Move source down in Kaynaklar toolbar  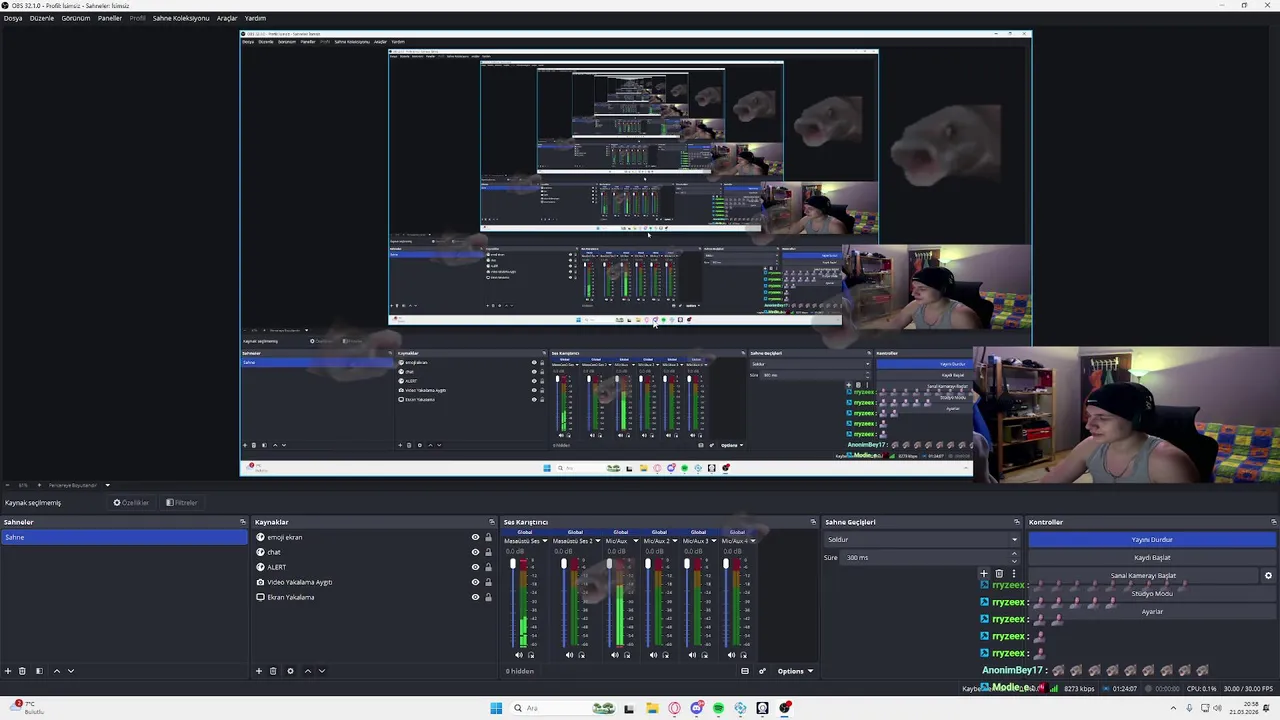point(321,671)
